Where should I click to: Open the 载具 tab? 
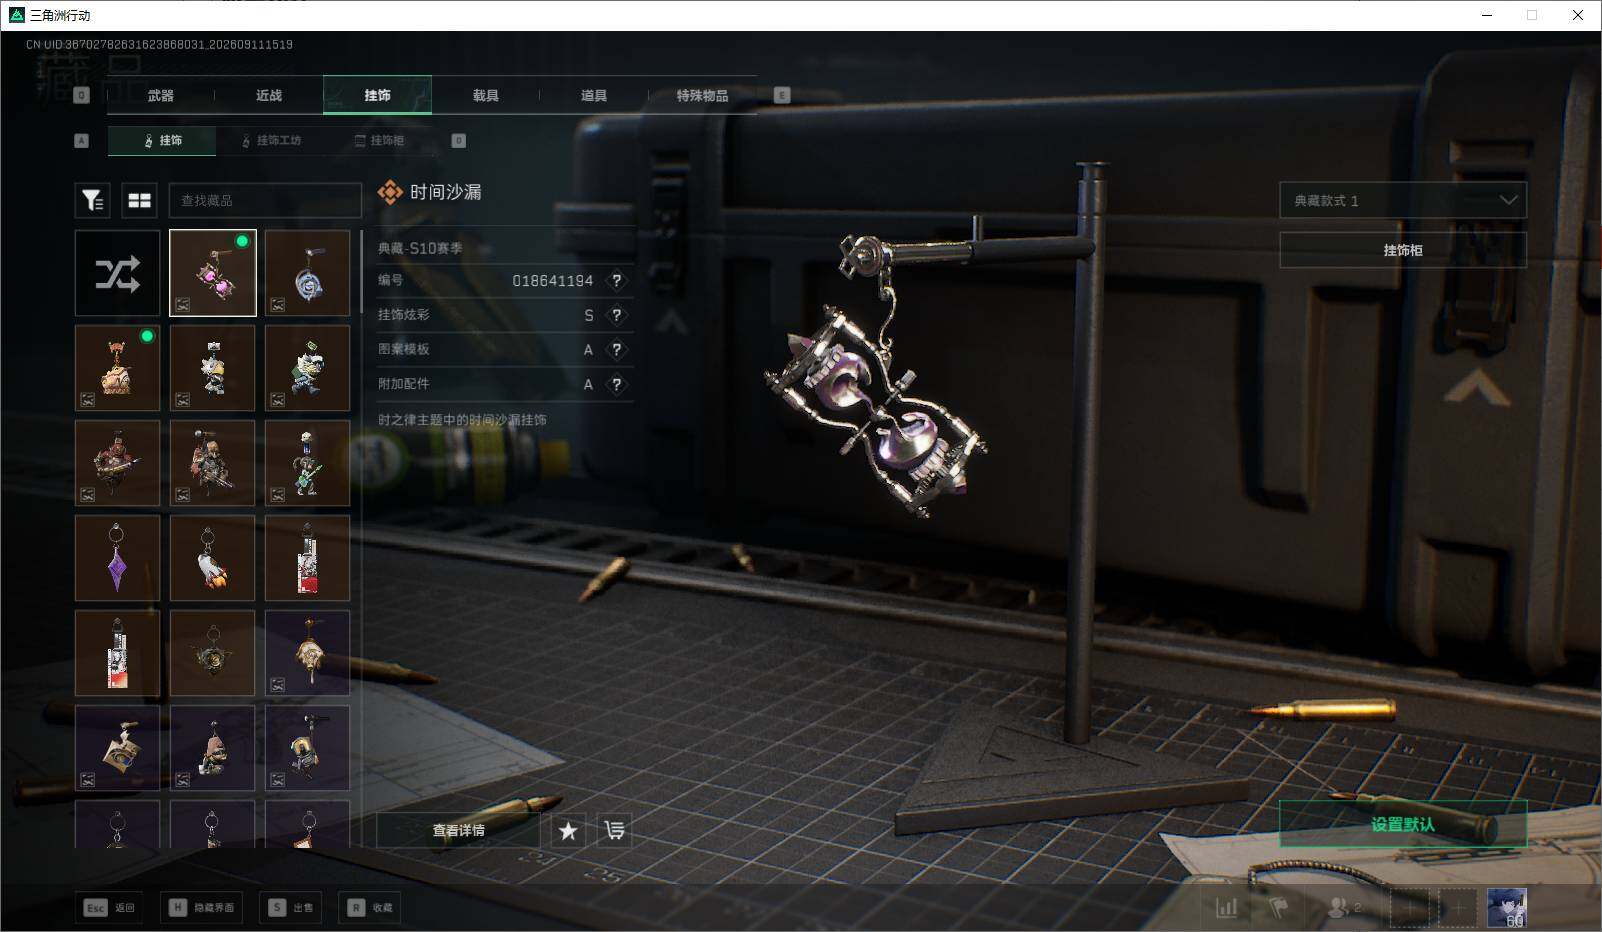pos(486,95)
